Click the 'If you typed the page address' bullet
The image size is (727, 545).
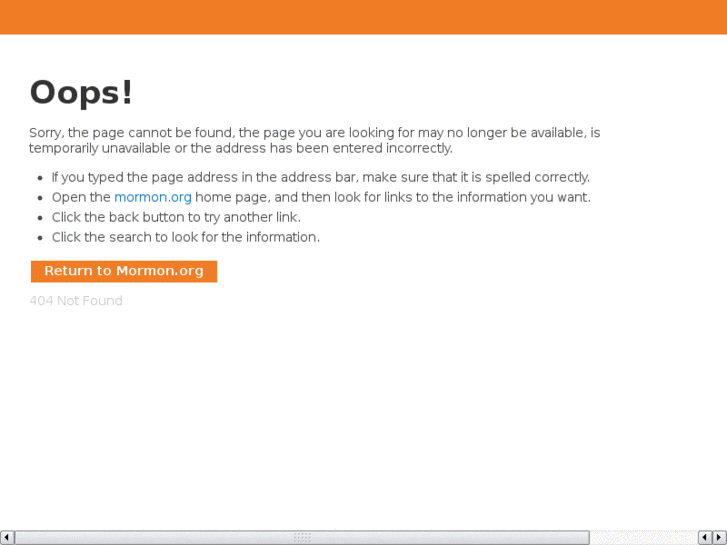pos(320,178)
